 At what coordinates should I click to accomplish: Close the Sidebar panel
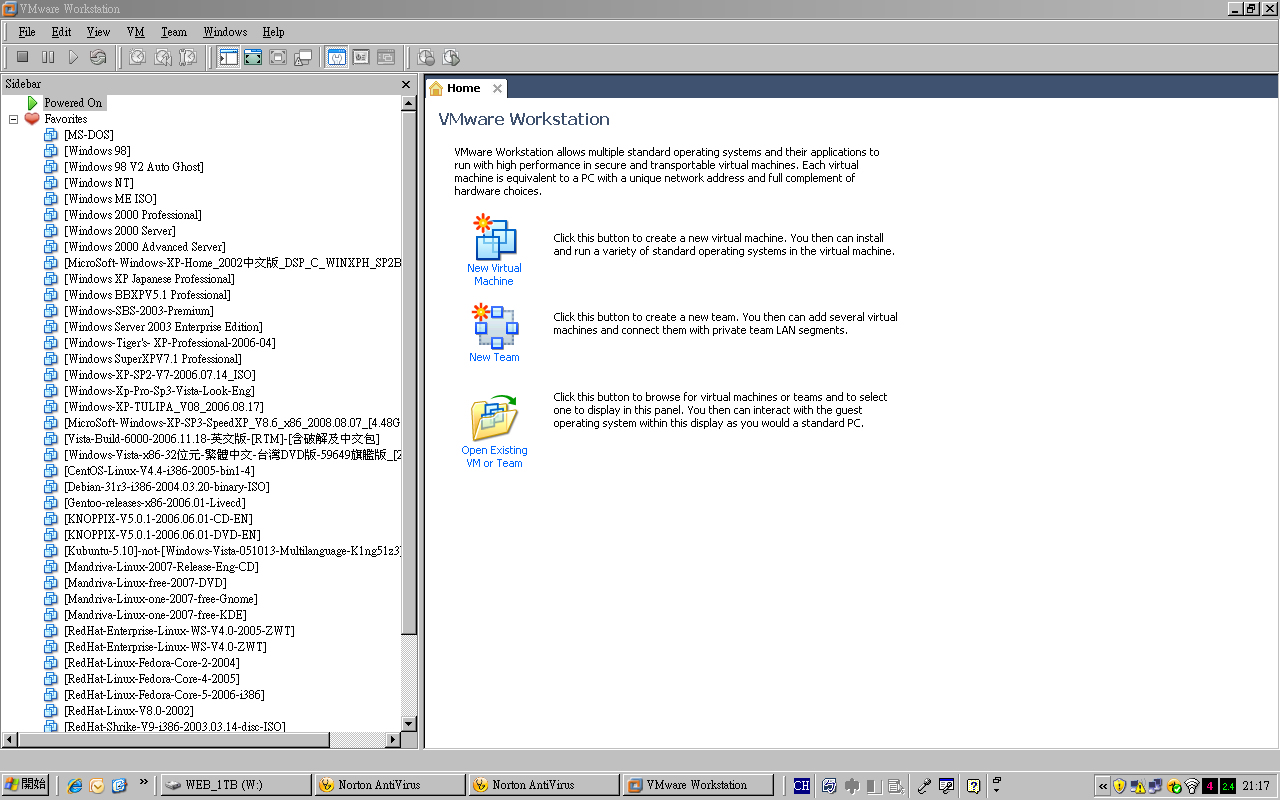[406, 84]
